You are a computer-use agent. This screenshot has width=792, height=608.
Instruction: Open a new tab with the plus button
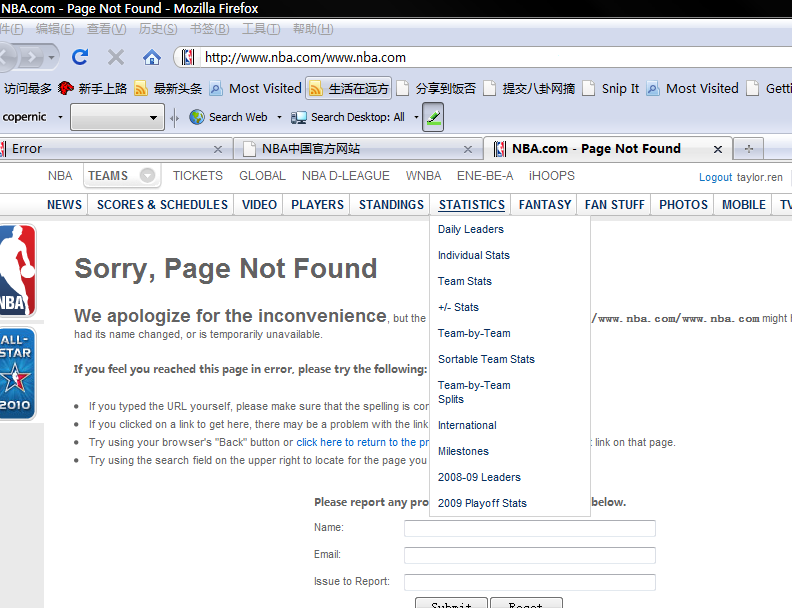(747, 149)
